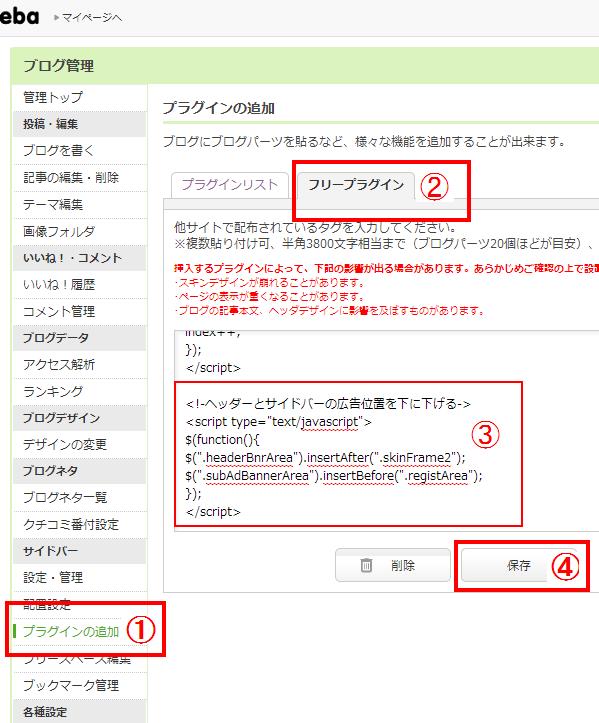Open テーマ編集 menu item
Screen dimensions: 599x723
[53, 204]
